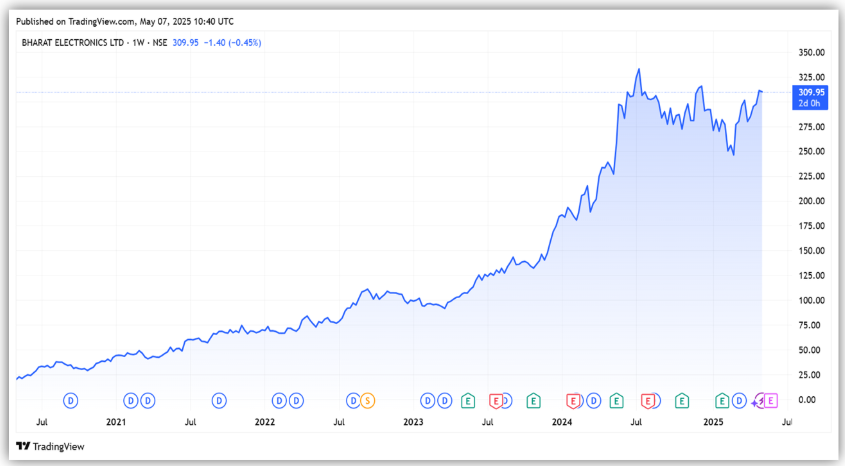Click the single D marker near Jul 2021
The width and height of the screenshot is (845, 466).
pyautogui.click(x=219, y=400)
